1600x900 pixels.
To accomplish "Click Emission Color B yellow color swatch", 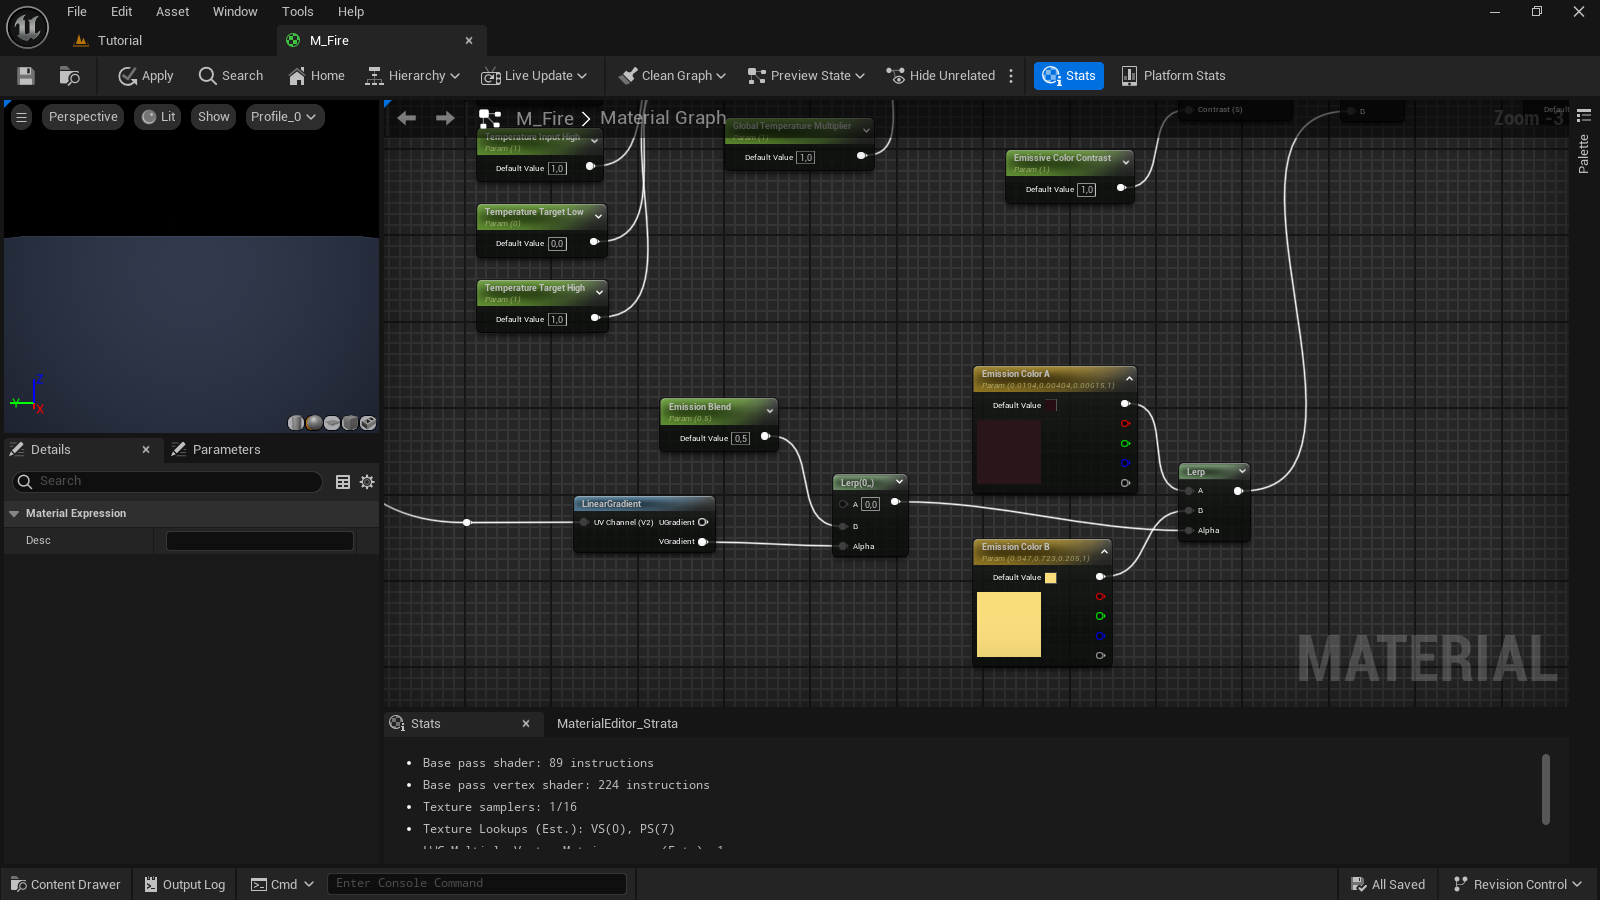I will coord(1009,624).
